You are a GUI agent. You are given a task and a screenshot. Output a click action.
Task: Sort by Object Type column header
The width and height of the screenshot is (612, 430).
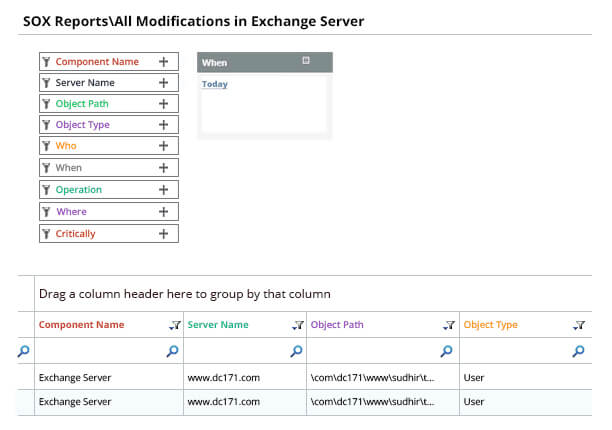click(491, 325)
